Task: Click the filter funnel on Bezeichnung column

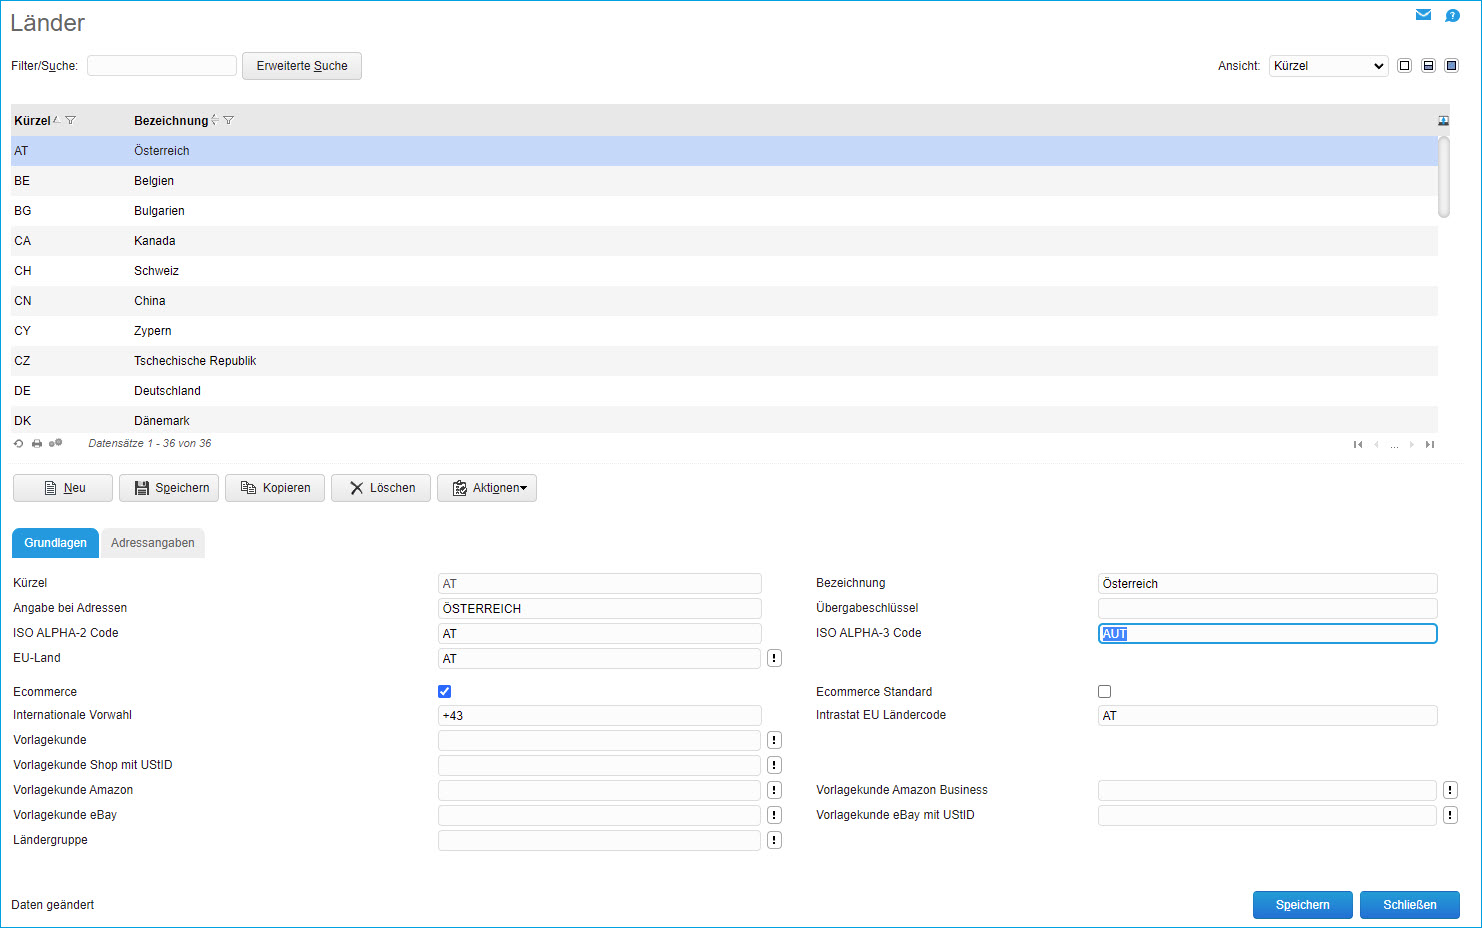Action: (x=229, y=121)
